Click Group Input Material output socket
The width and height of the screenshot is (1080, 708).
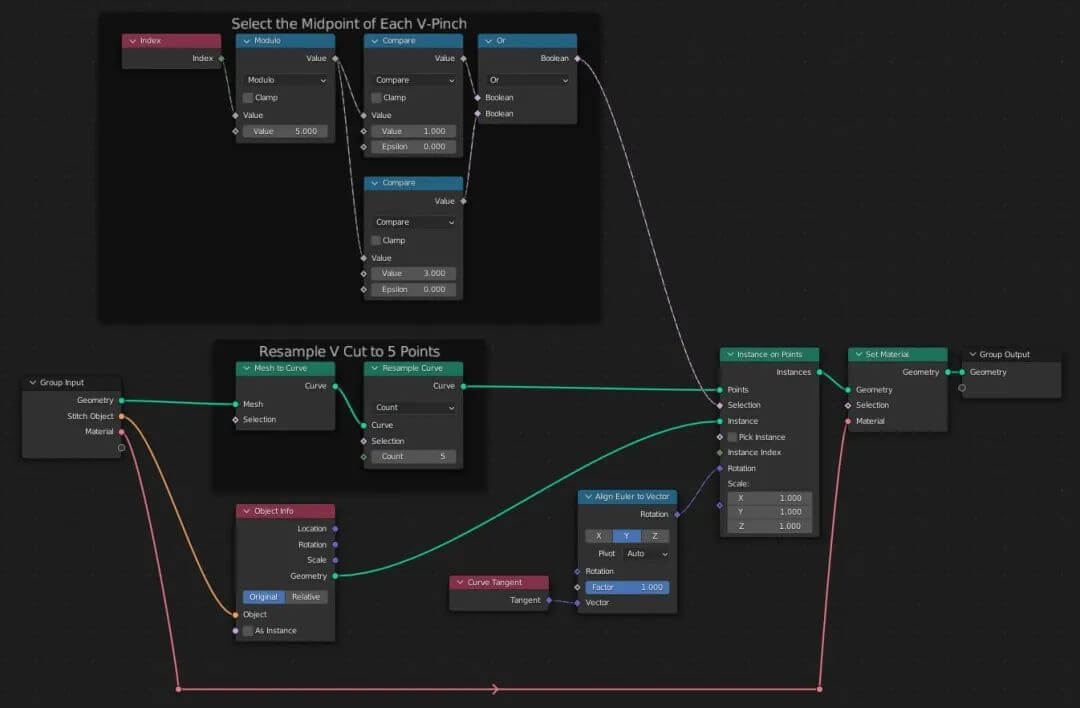(122, 432)
